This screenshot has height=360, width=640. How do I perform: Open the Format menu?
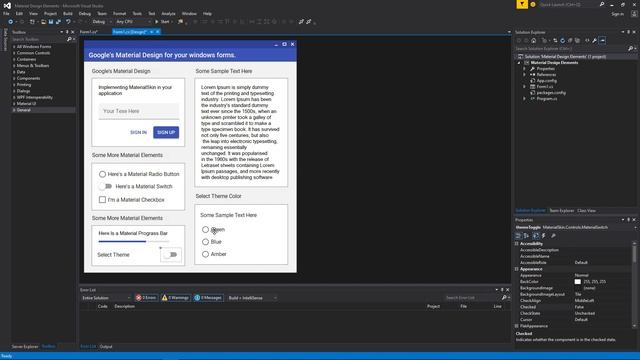pos(119,13)
